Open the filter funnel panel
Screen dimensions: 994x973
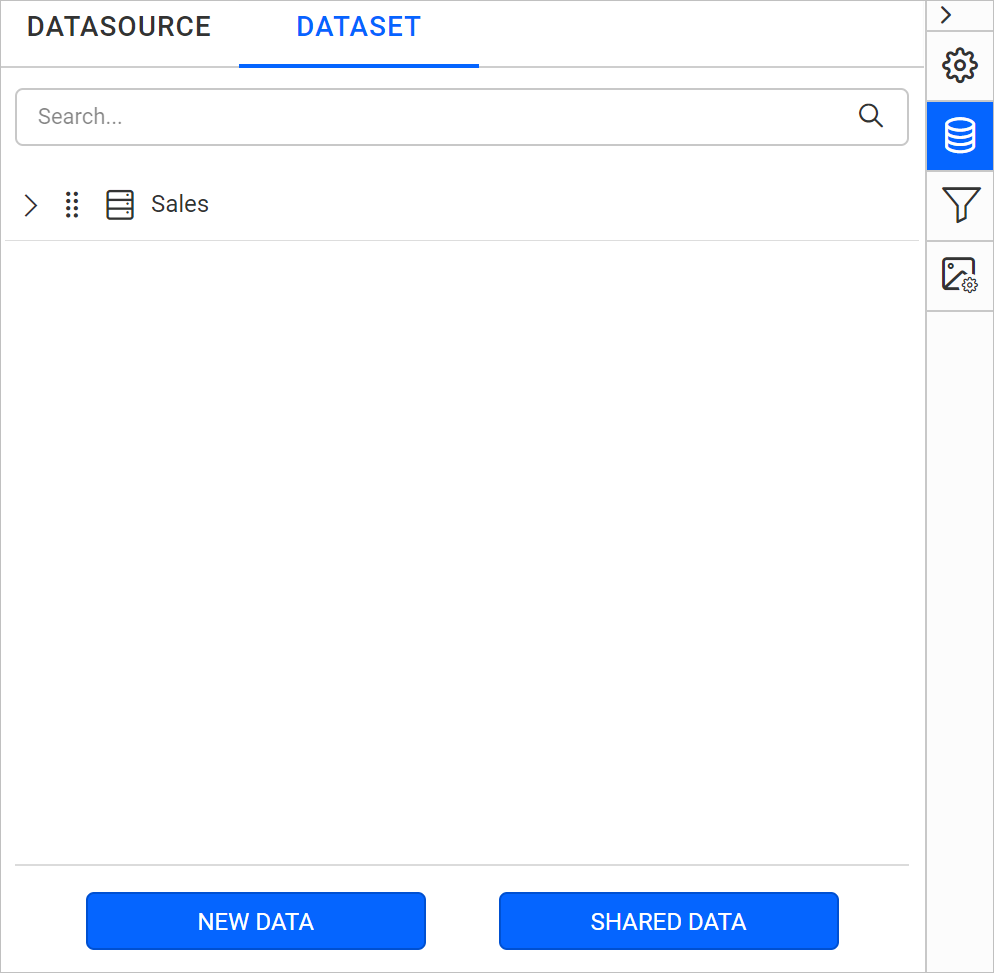tap(960, 205)
